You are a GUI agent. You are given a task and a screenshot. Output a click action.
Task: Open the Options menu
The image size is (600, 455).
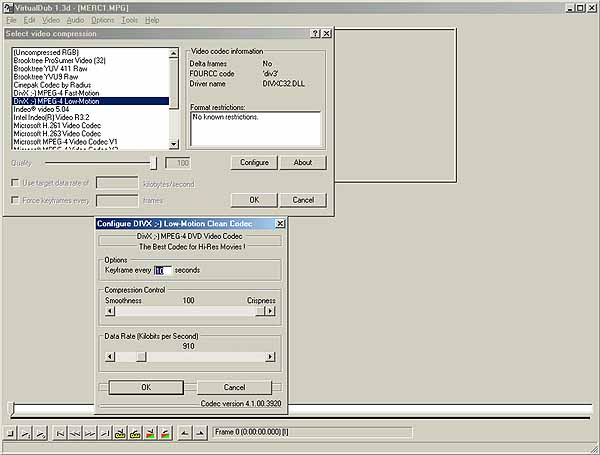coord(103,20)
